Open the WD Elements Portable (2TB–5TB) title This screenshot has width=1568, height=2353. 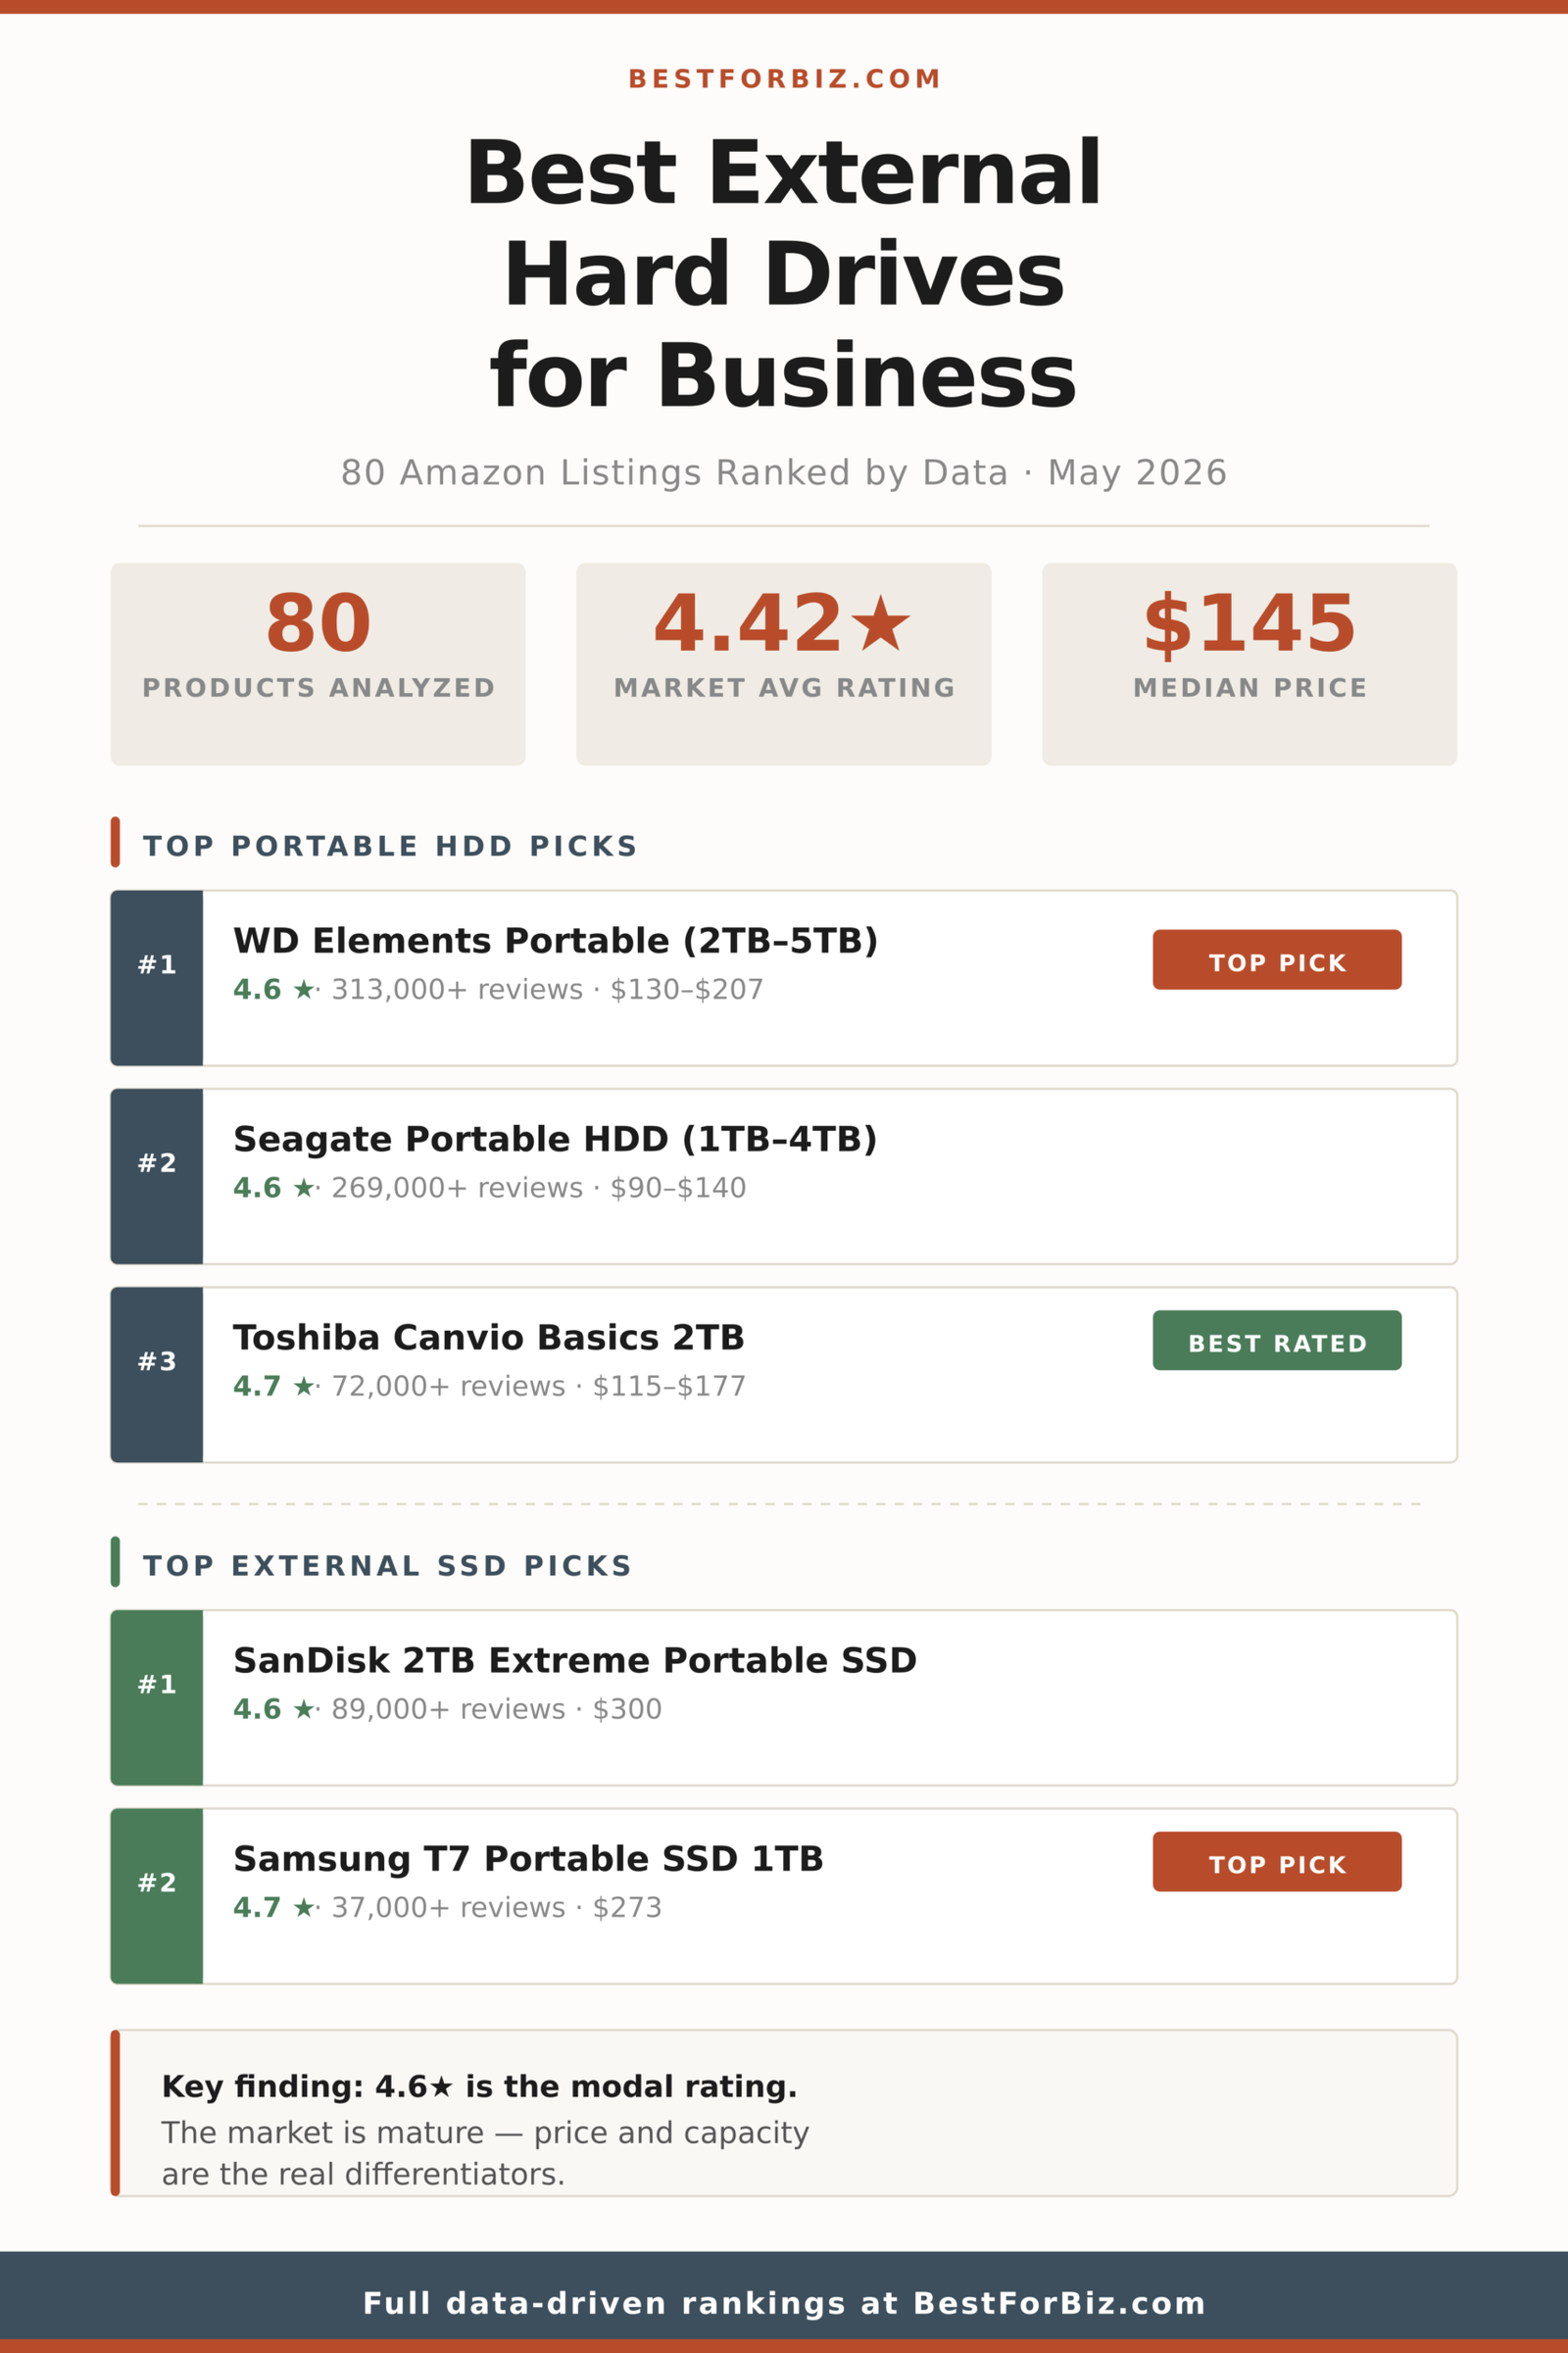click(555, 941)
